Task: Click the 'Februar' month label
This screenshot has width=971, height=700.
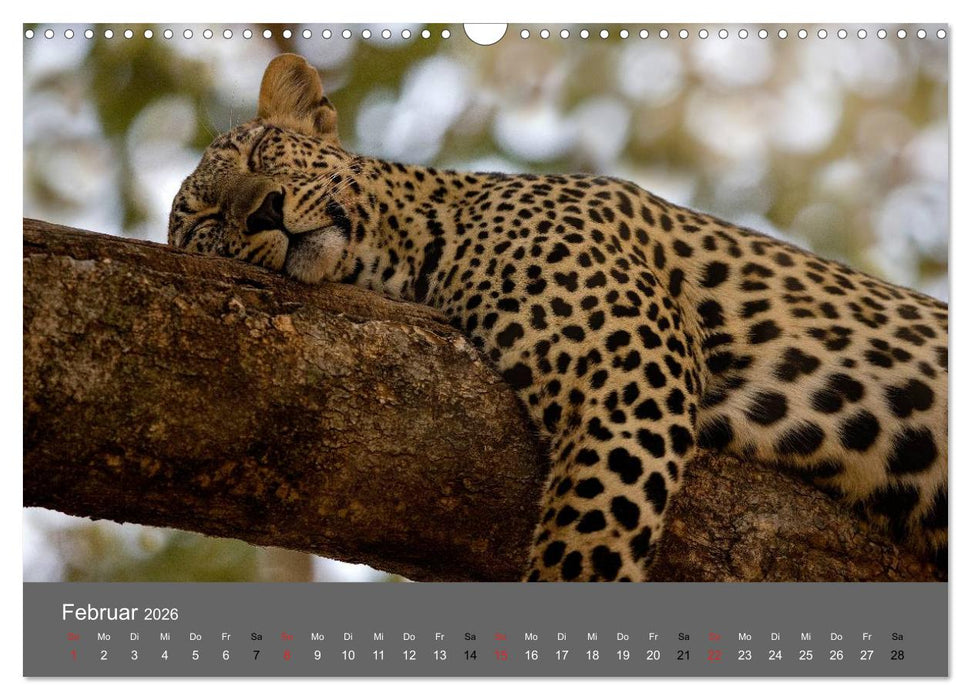Action: coord(100,612)
